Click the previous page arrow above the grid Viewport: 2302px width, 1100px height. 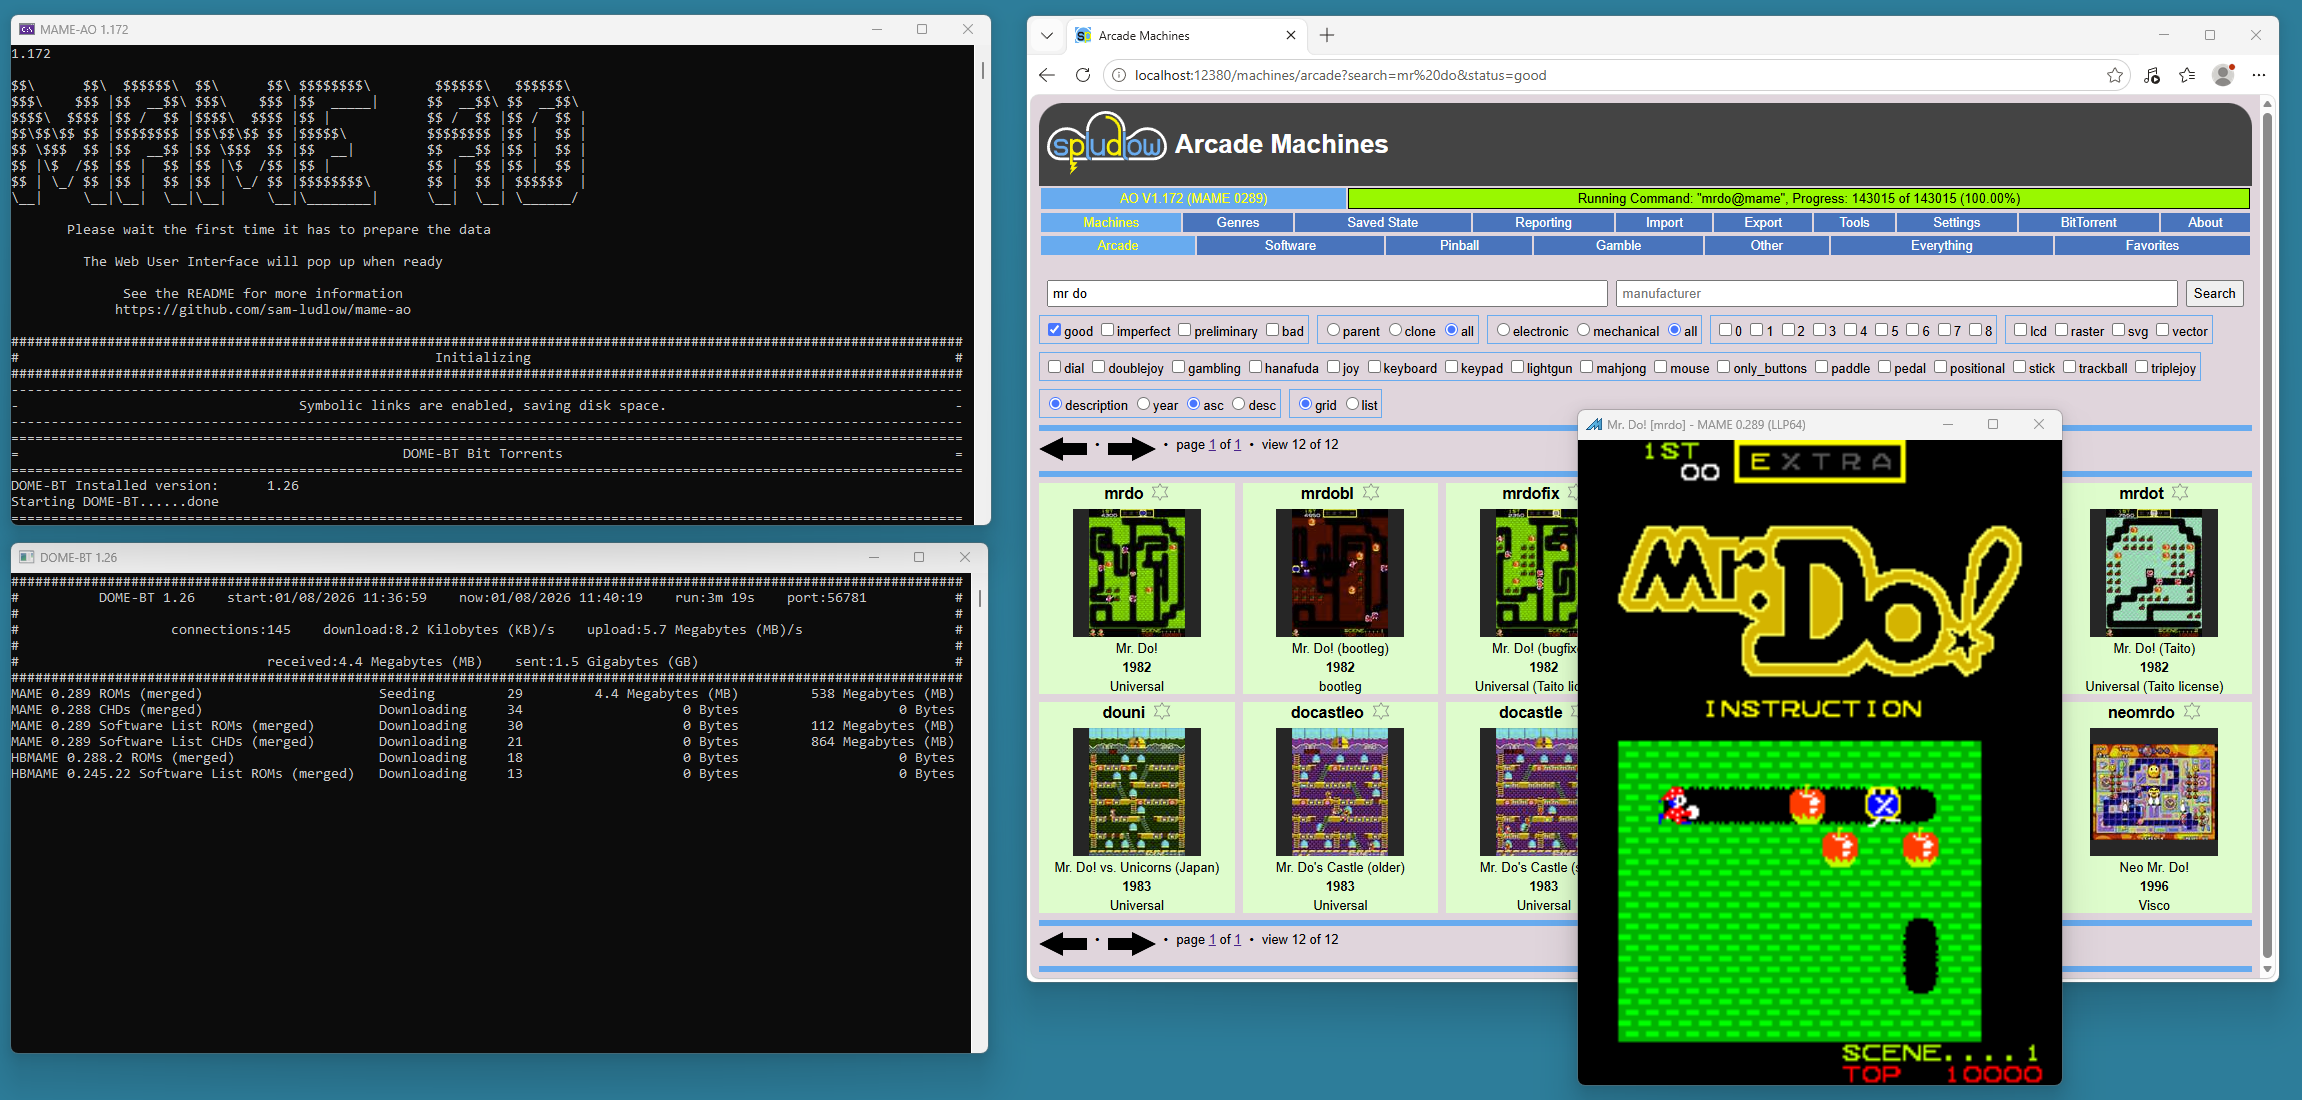tap(1064, 448)
